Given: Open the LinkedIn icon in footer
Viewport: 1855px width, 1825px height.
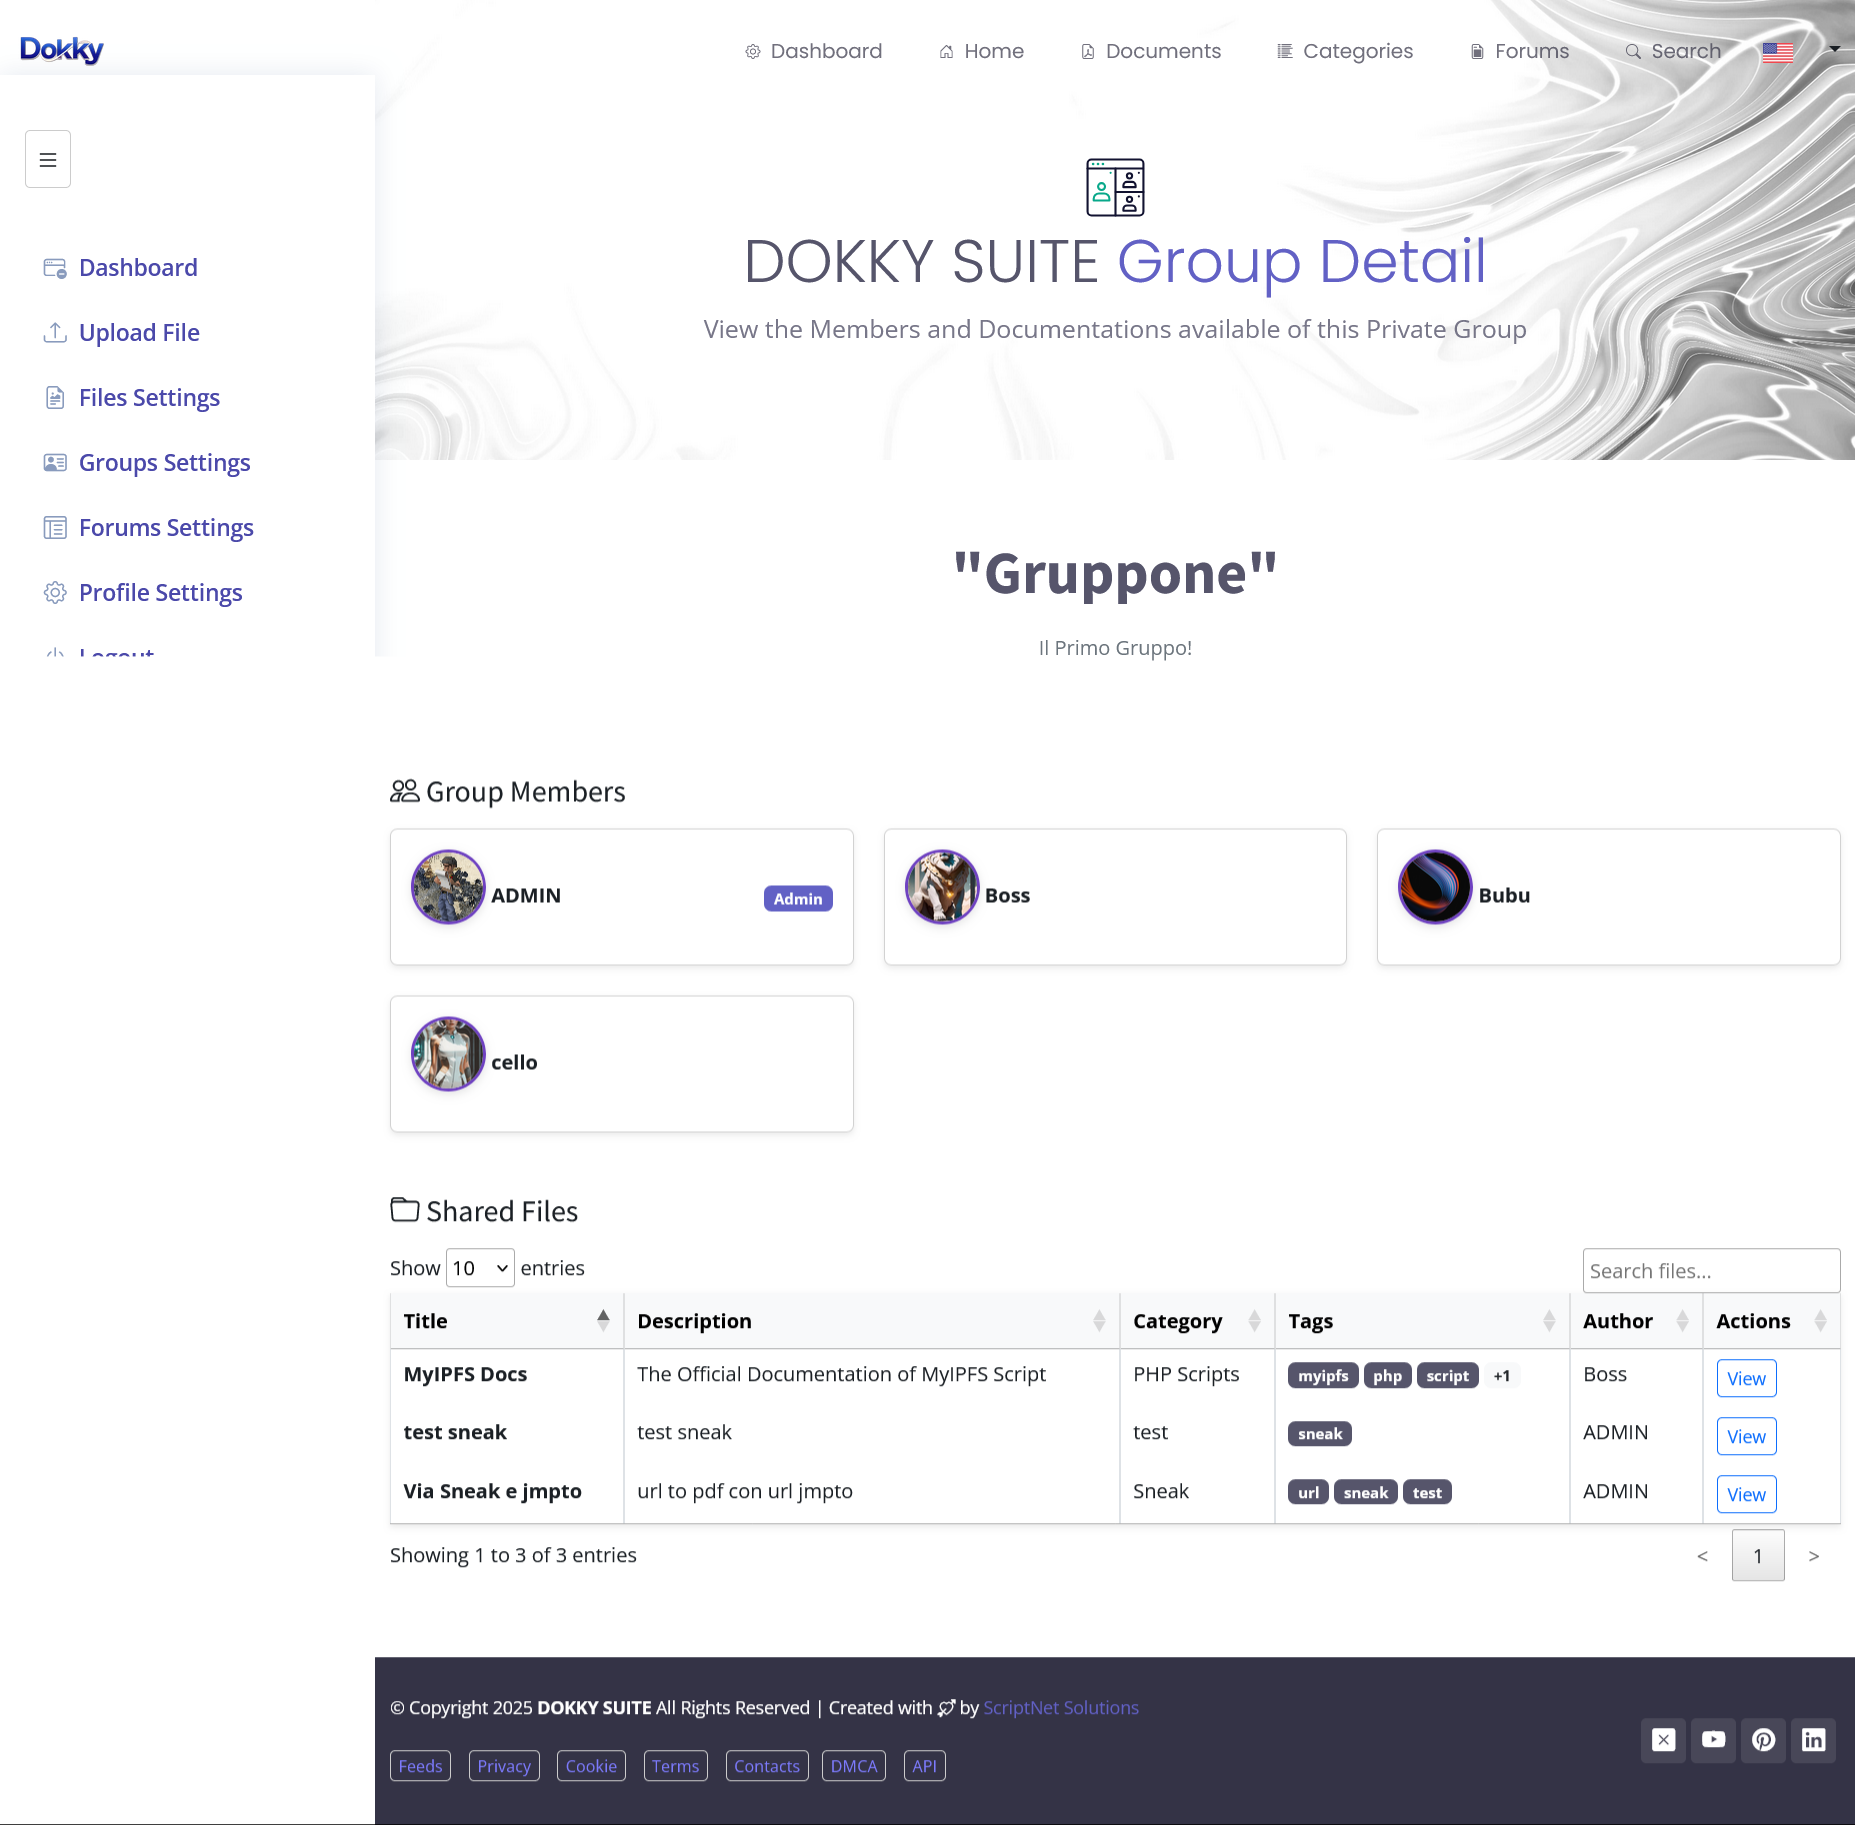Looking at the screenshot, I should click(1814, 1740).
